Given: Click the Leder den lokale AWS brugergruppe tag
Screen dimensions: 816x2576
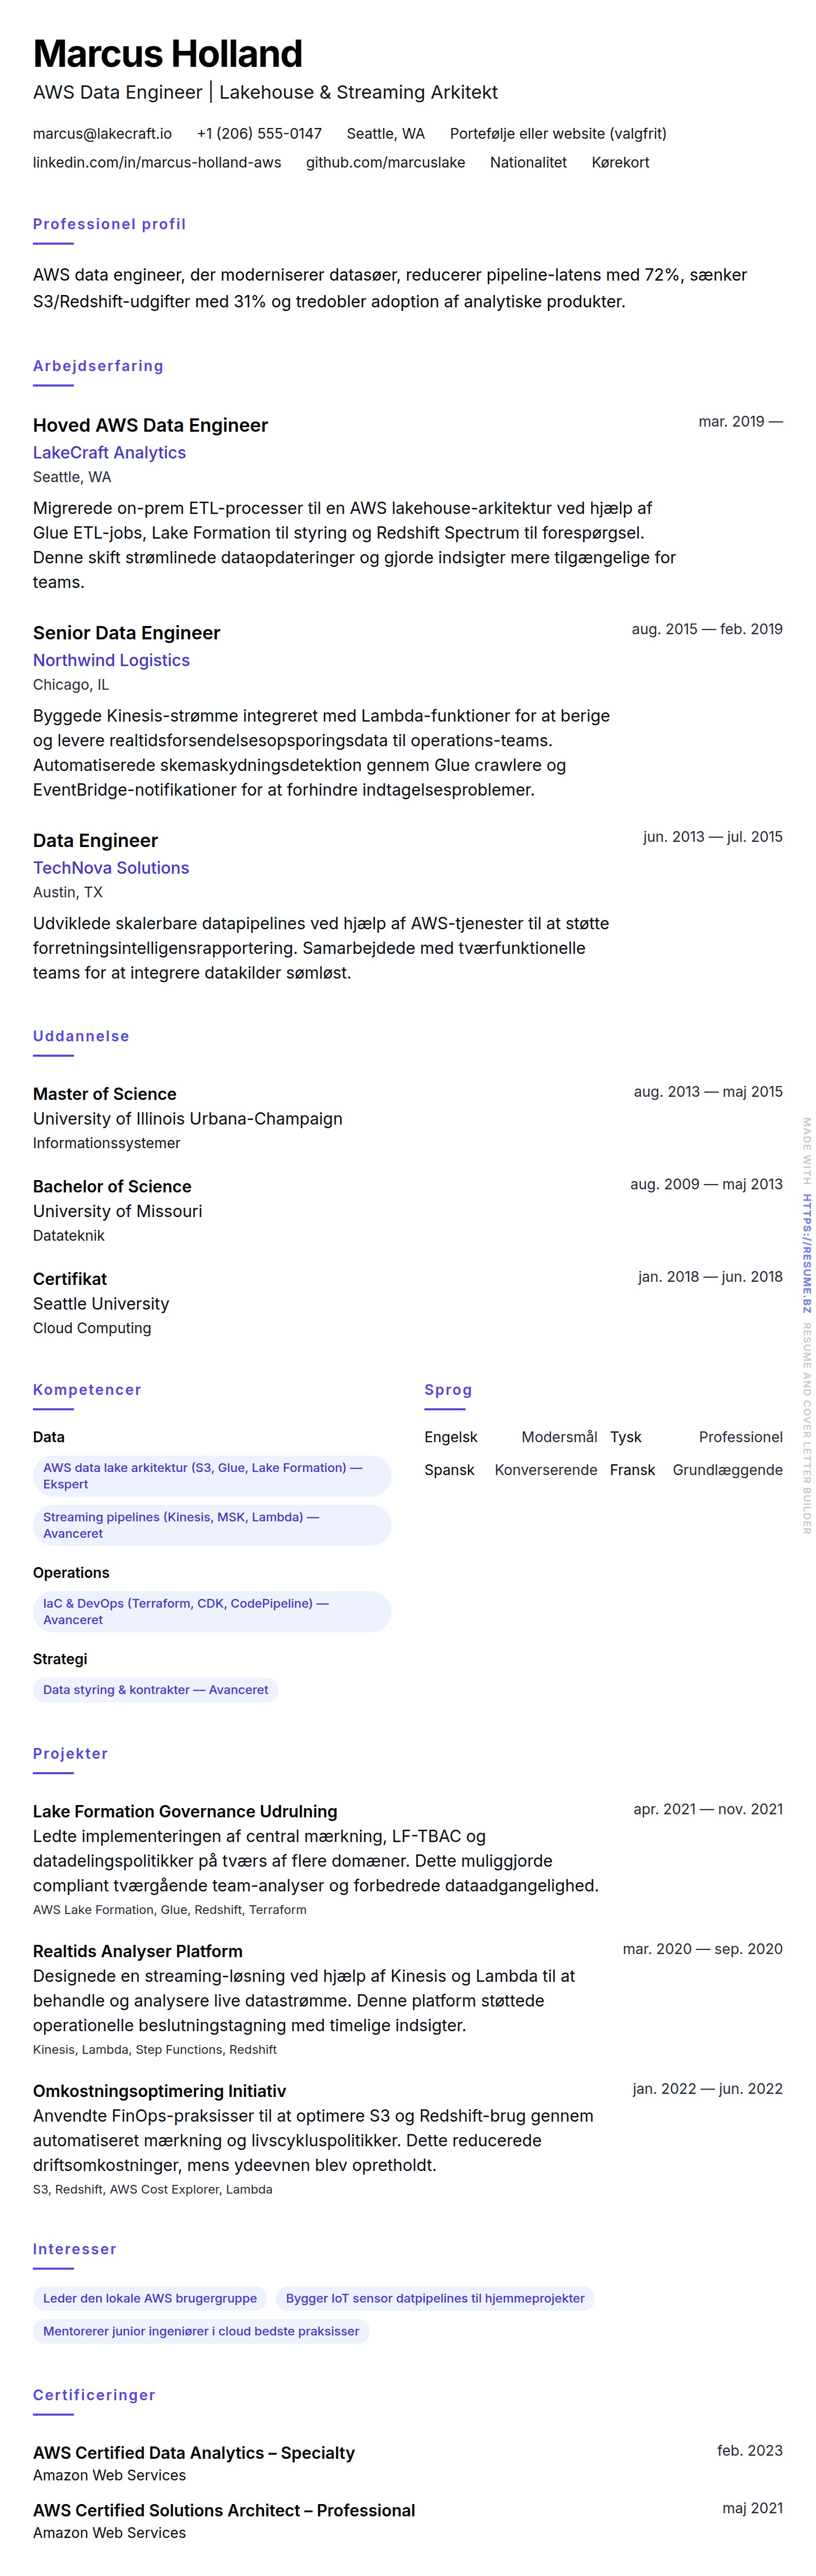Looking at the screenshot, I should click(x=150, y=2298).
